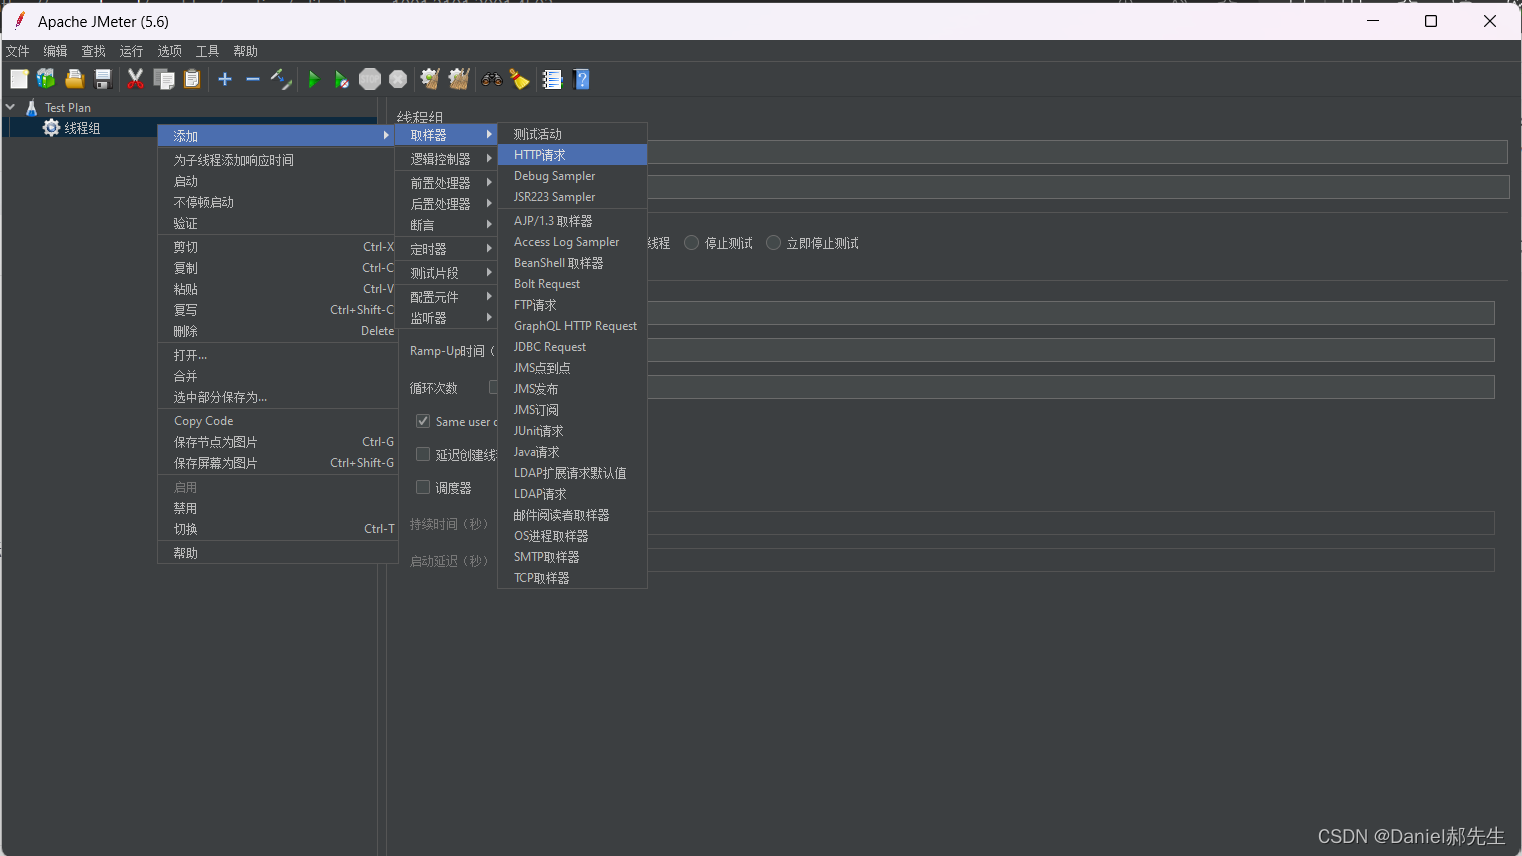Click the 启动延迟 input field
The width and height of the screenshot is (1522, 856).
(1071, 560)
